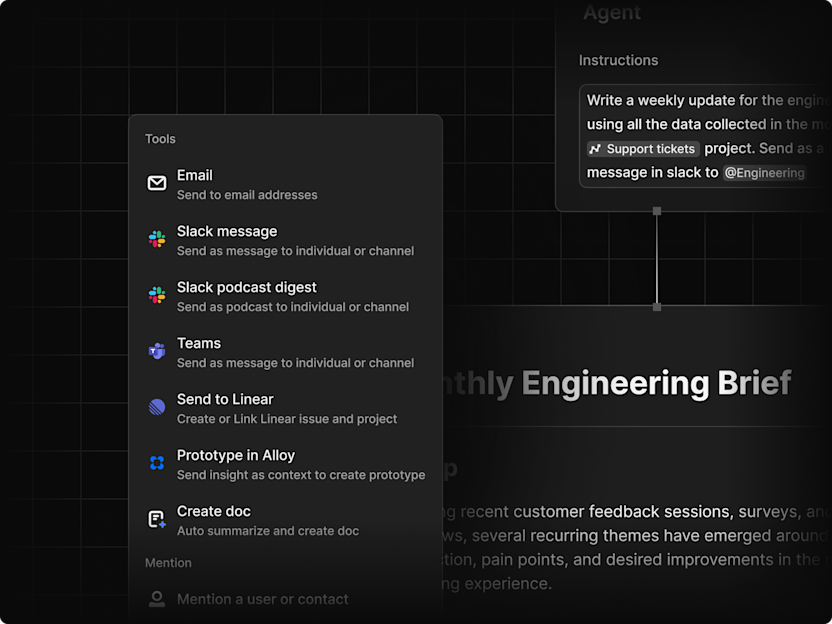832x624 pixels.
Task: Click the Engineering Brief document title
Action: pos(616,383)
